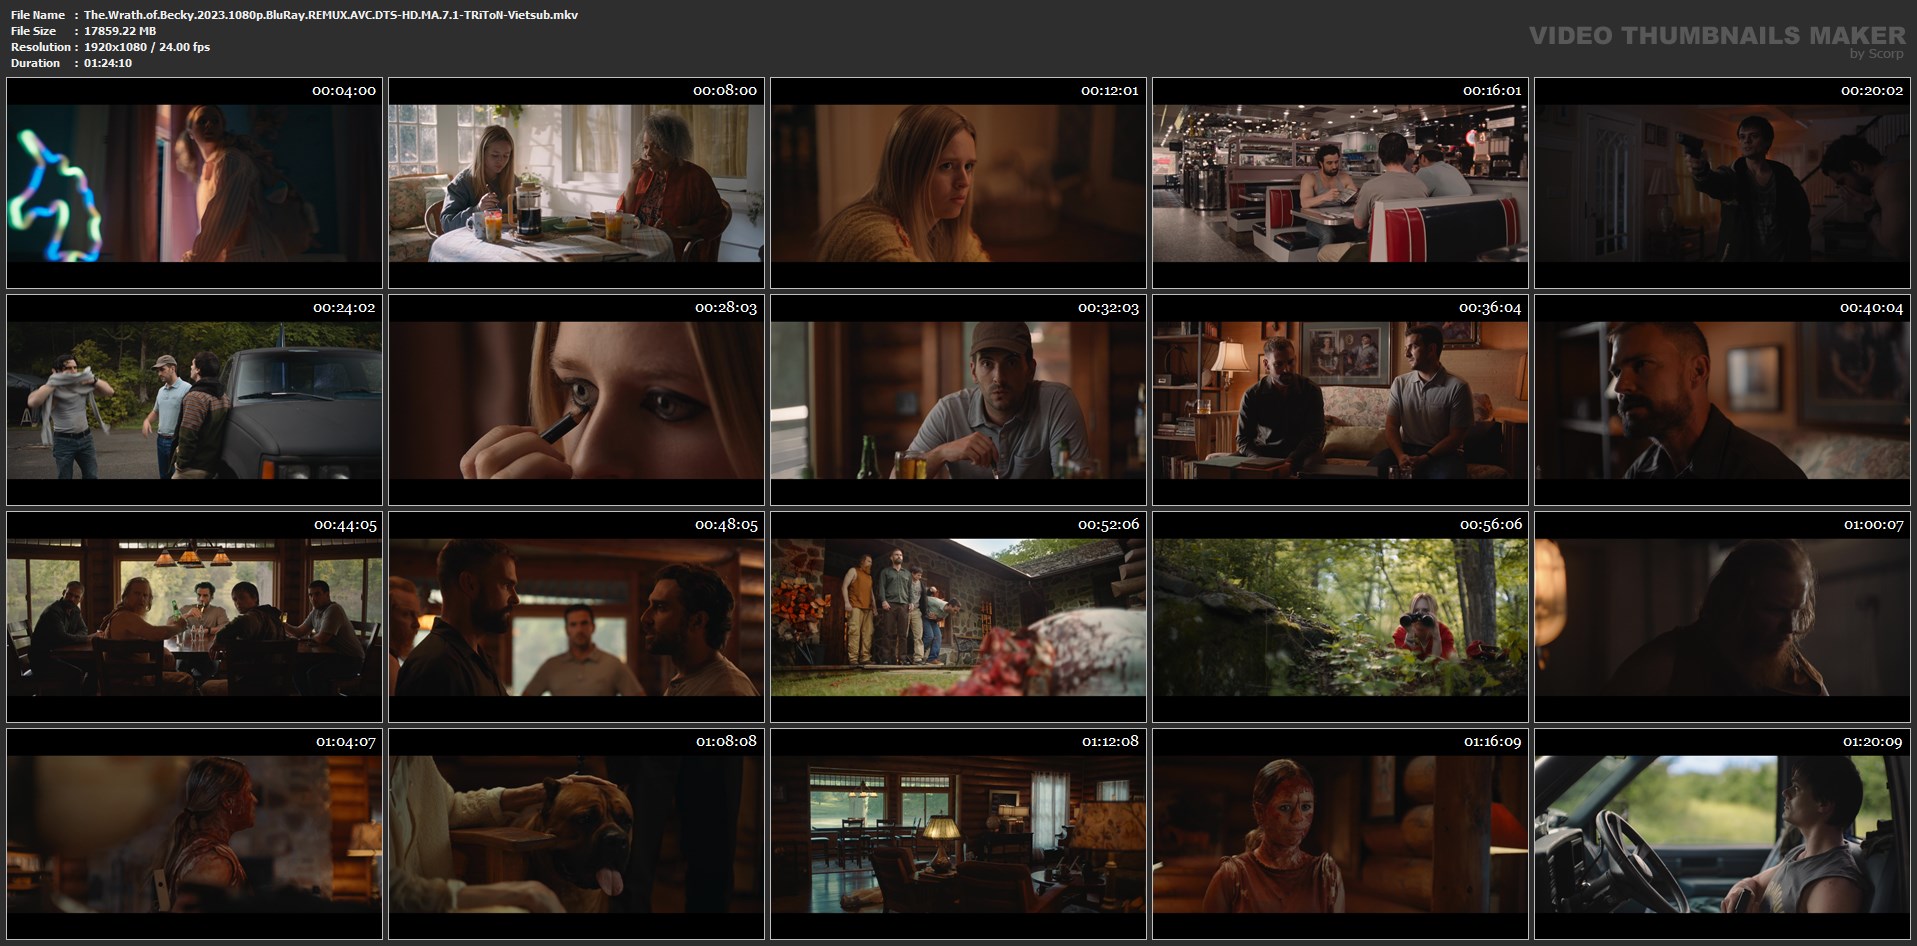Screen dimensions: 1917x946
Task: Choose the thumbnail at 00:48:05
Action: coord(576,617)
